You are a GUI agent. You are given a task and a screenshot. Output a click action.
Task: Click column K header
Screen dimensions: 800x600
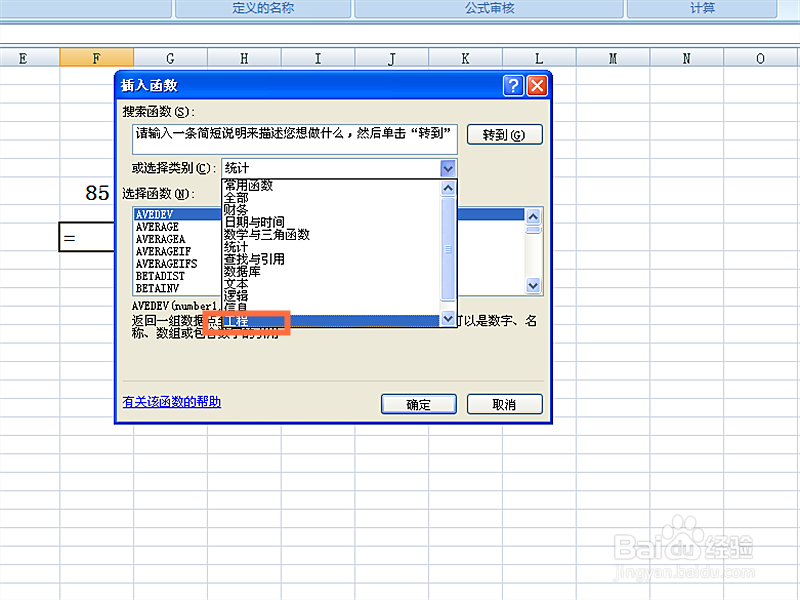465,58
